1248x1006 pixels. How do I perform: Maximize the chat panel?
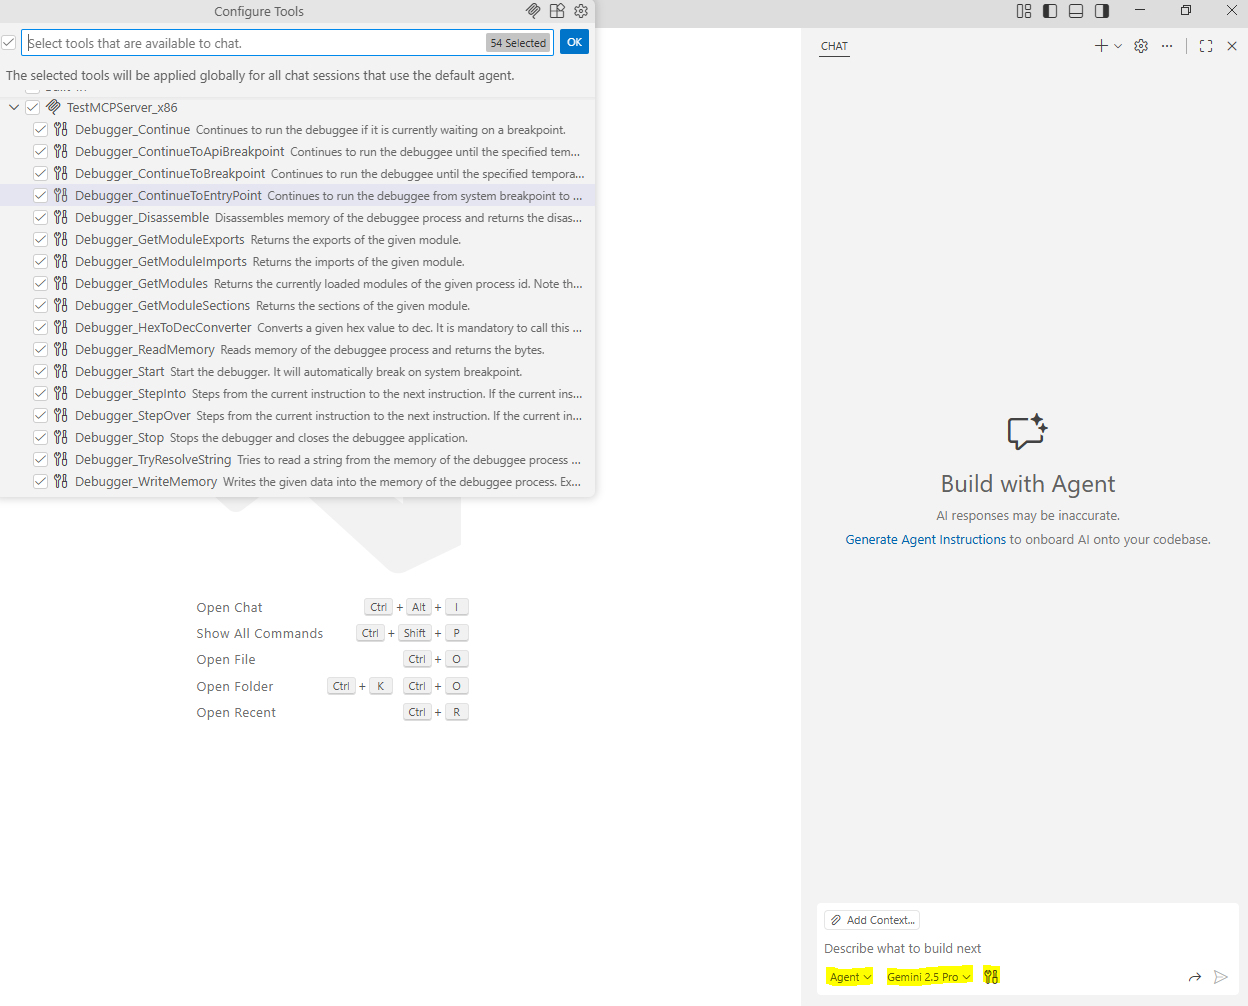click(1206, 46)
